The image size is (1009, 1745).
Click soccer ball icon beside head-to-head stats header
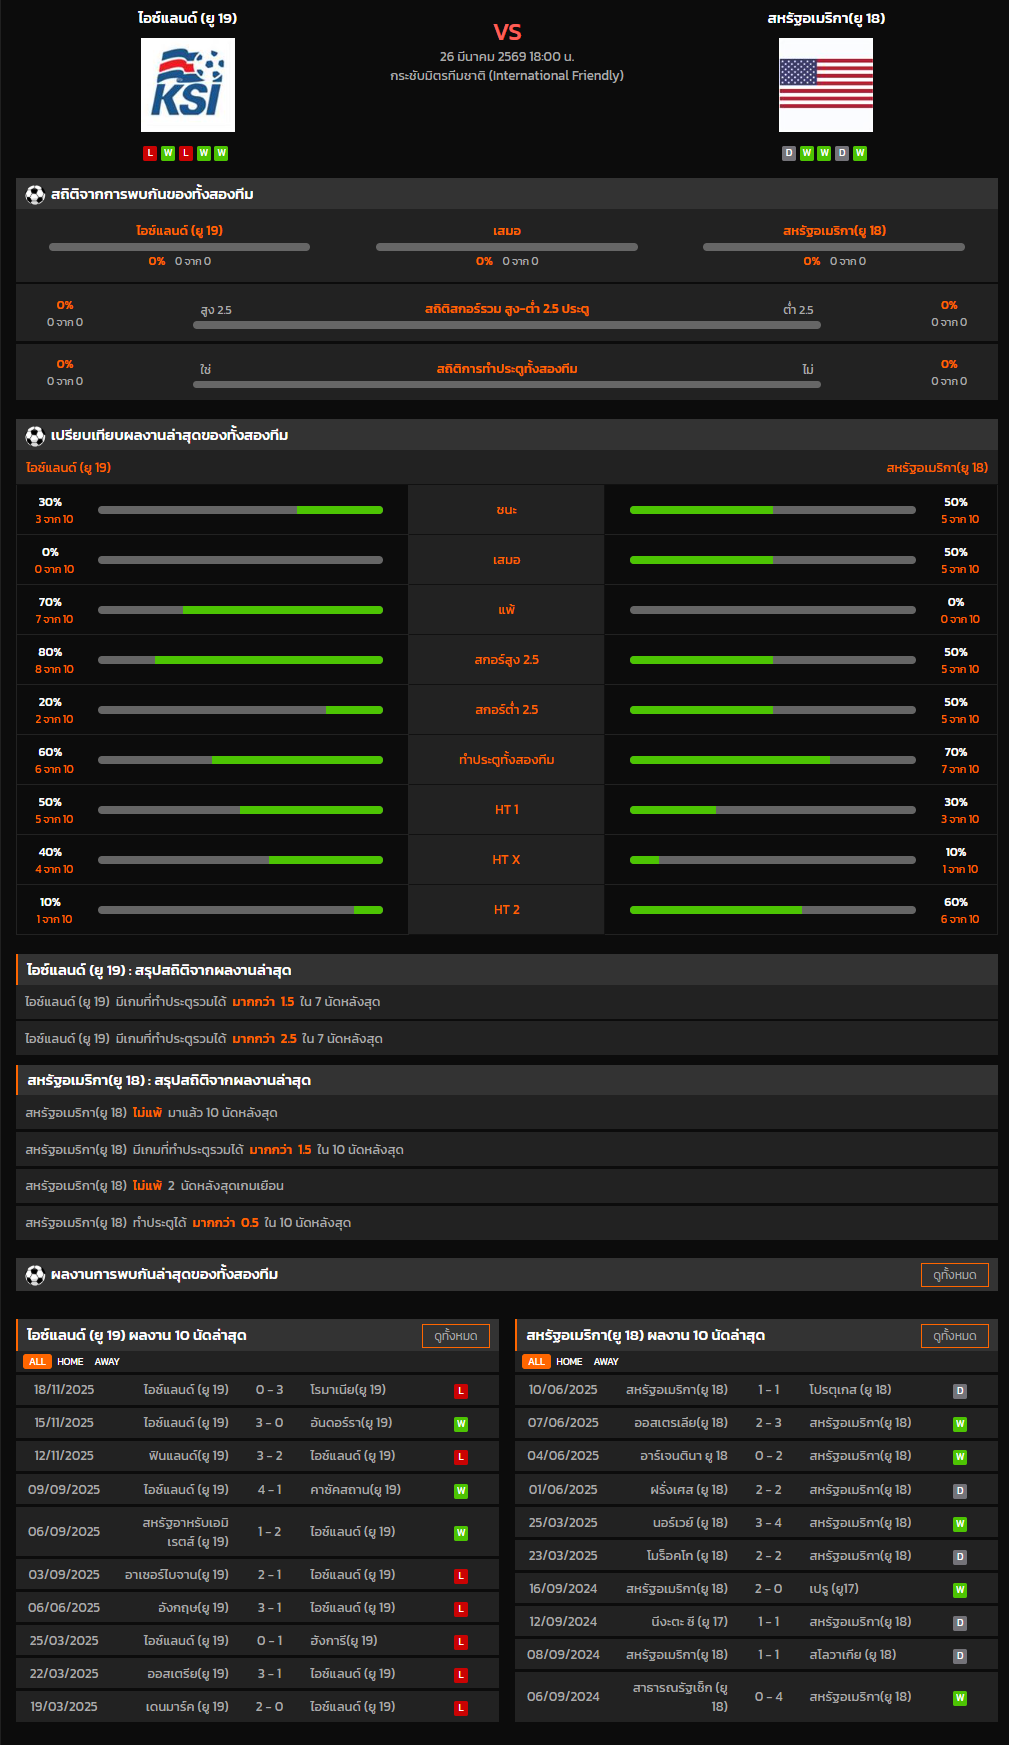(35, 194)
